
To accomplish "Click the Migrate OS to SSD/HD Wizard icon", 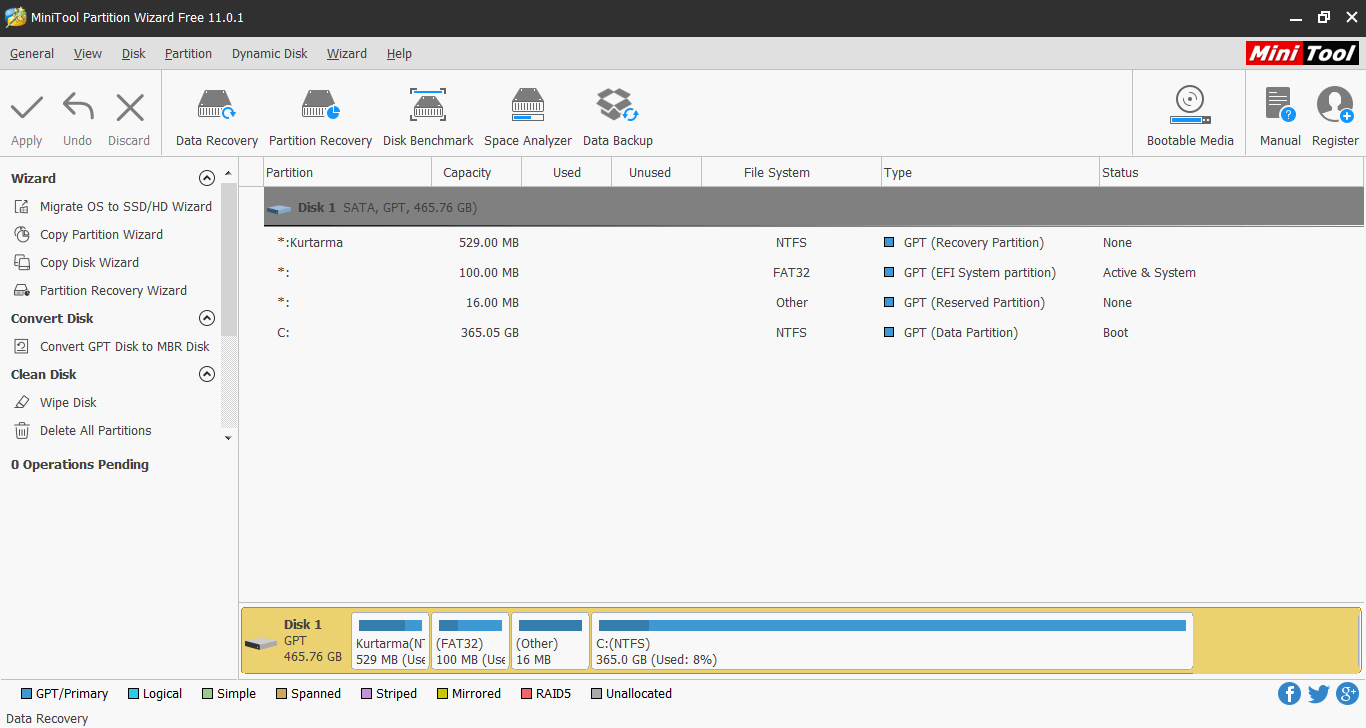I will click(21, 207).
